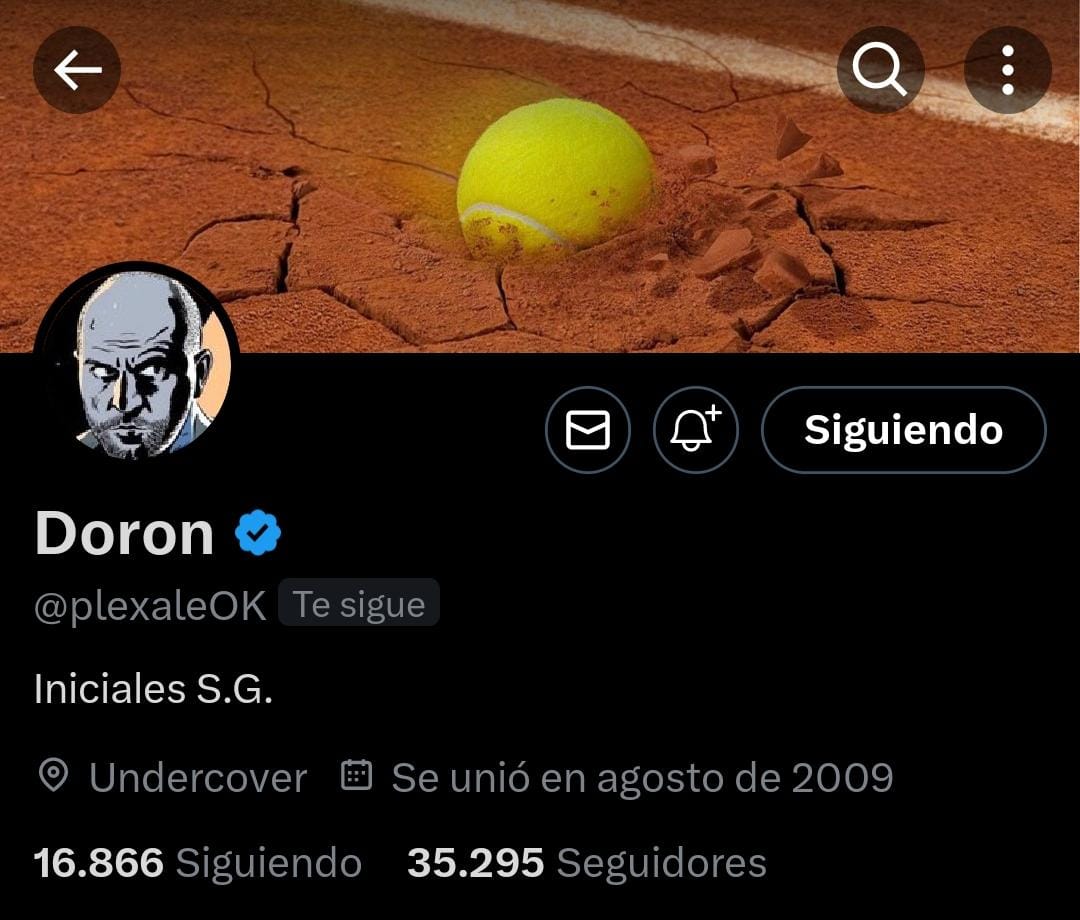The image size is (1080, 920).
Task: Open the 16.866 Siguiendo list
Action: click(198, 862)
